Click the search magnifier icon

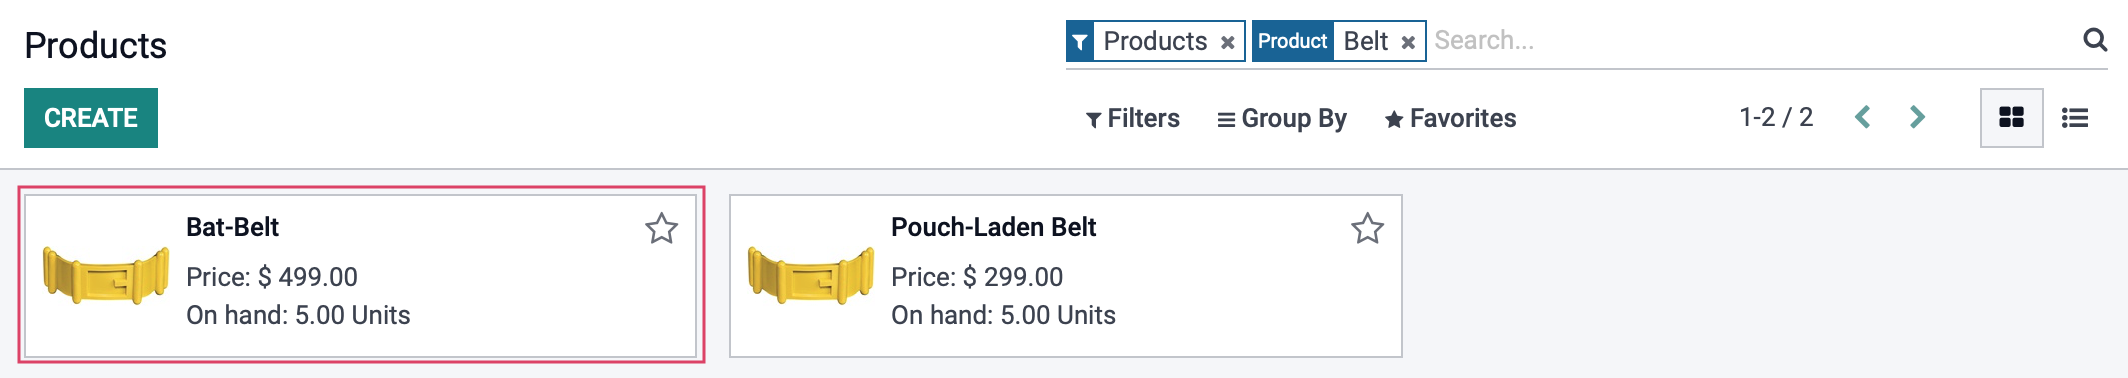2095,40
